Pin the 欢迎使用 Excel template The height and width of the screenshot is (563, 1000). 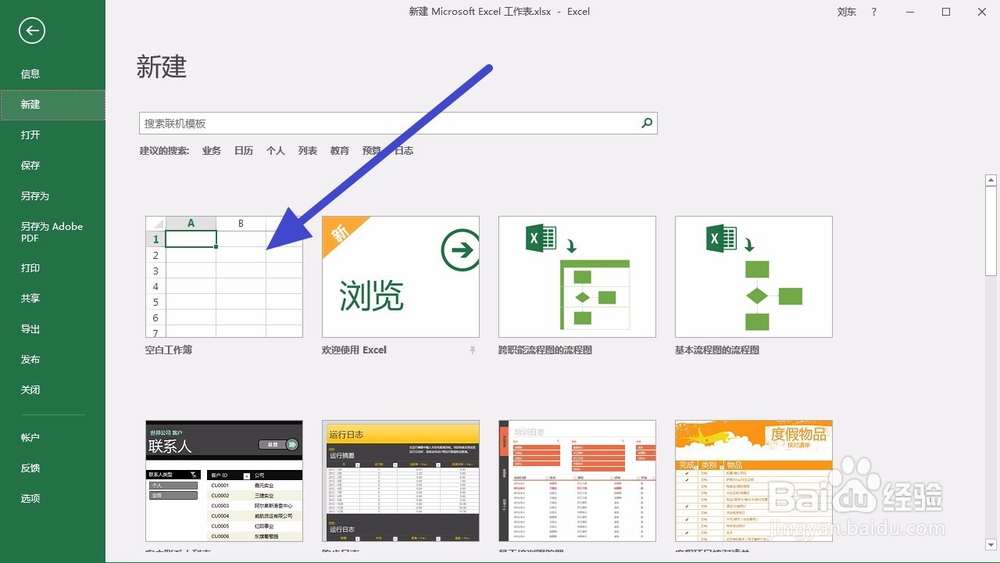click(x=473, y=350)
